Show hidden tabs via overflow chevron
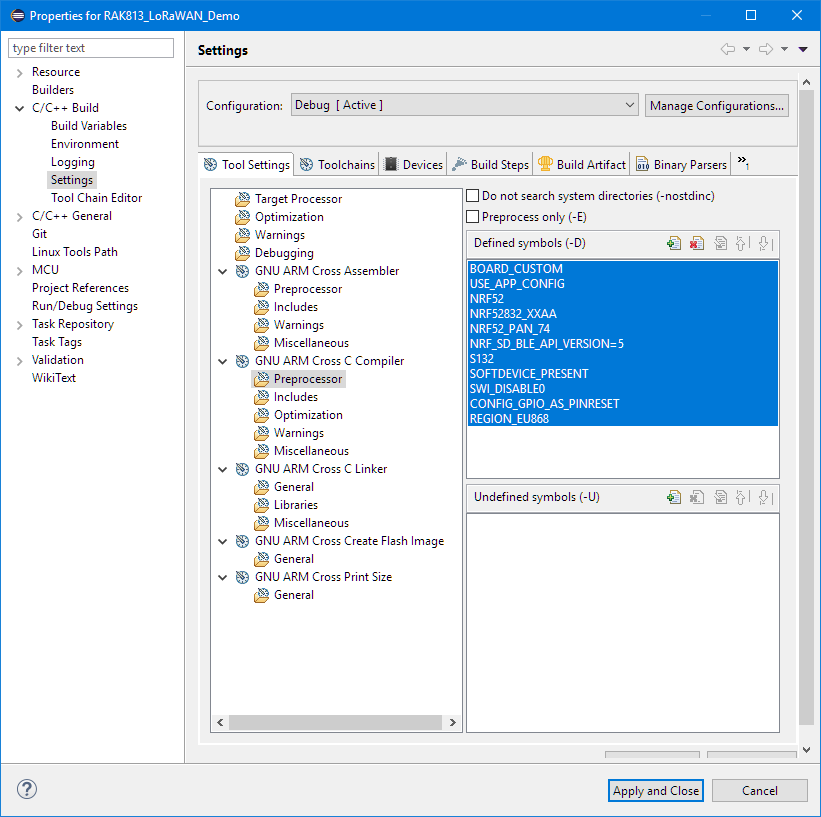The width and height of the screenshot is (821, 817). (x=742, y=163)
